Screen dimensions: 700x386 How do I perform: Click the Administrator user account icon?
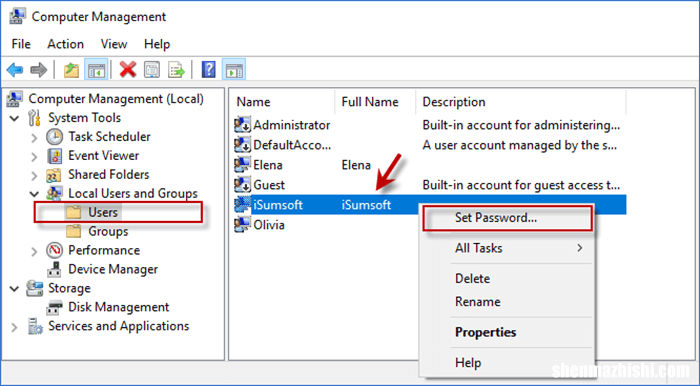[242, 125]
